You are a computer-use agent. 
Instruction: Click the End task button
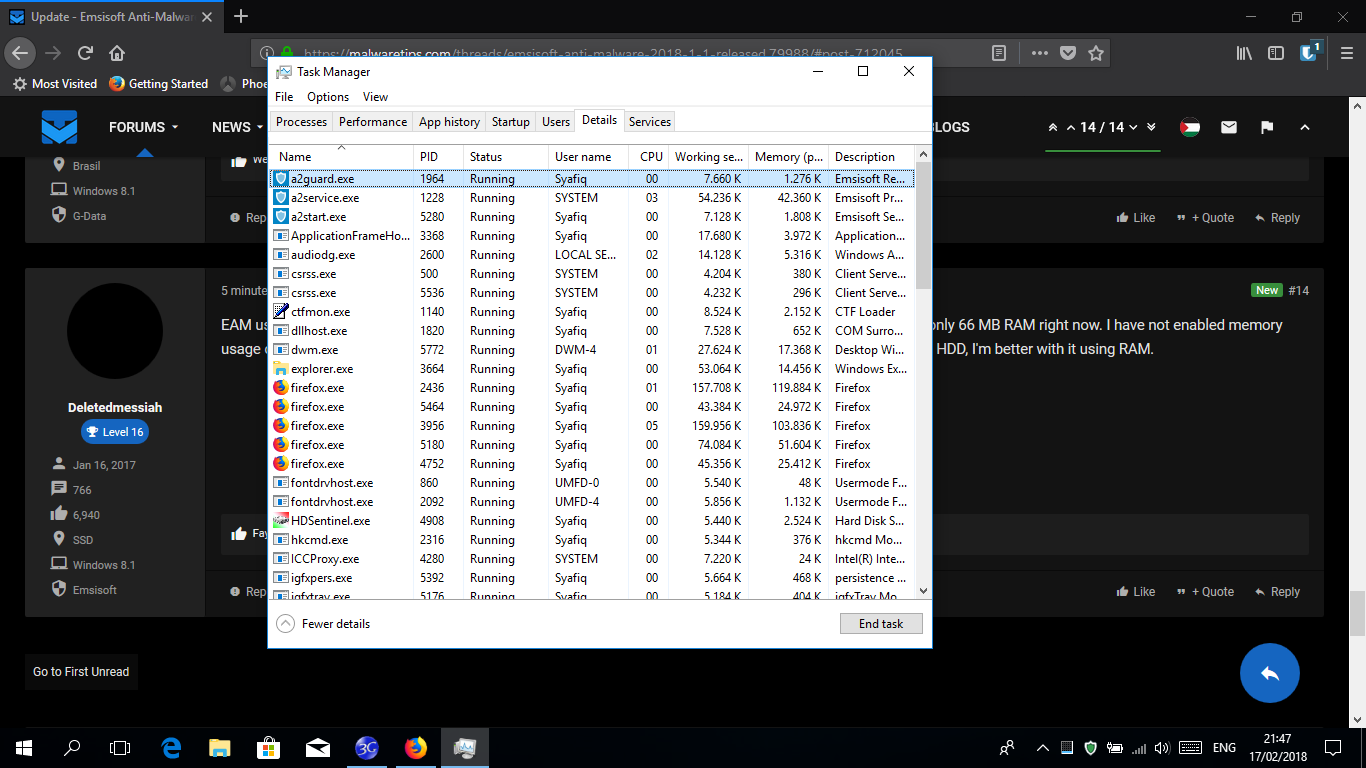click(x=880, y=624)
